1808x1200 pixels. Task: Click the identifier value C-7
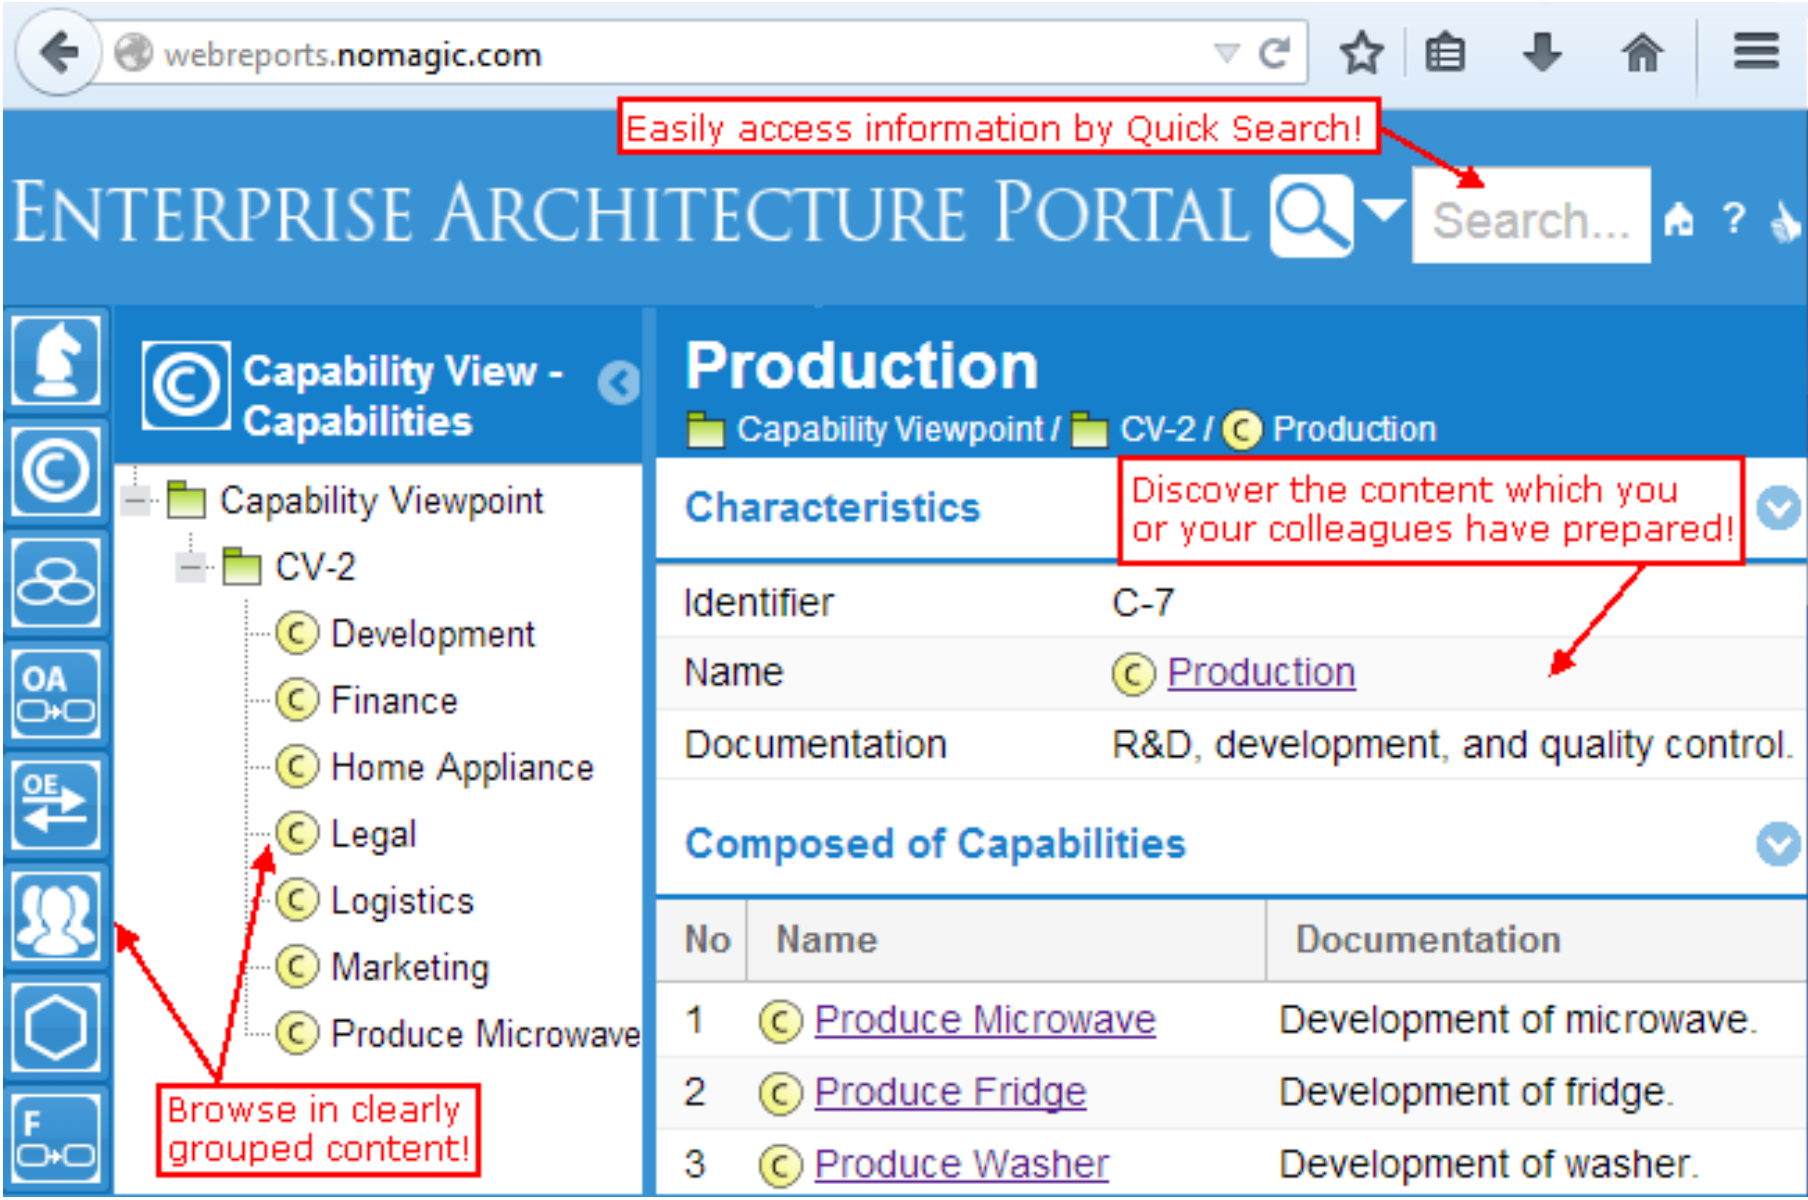pyautogui.click(x=1143, y=603)
